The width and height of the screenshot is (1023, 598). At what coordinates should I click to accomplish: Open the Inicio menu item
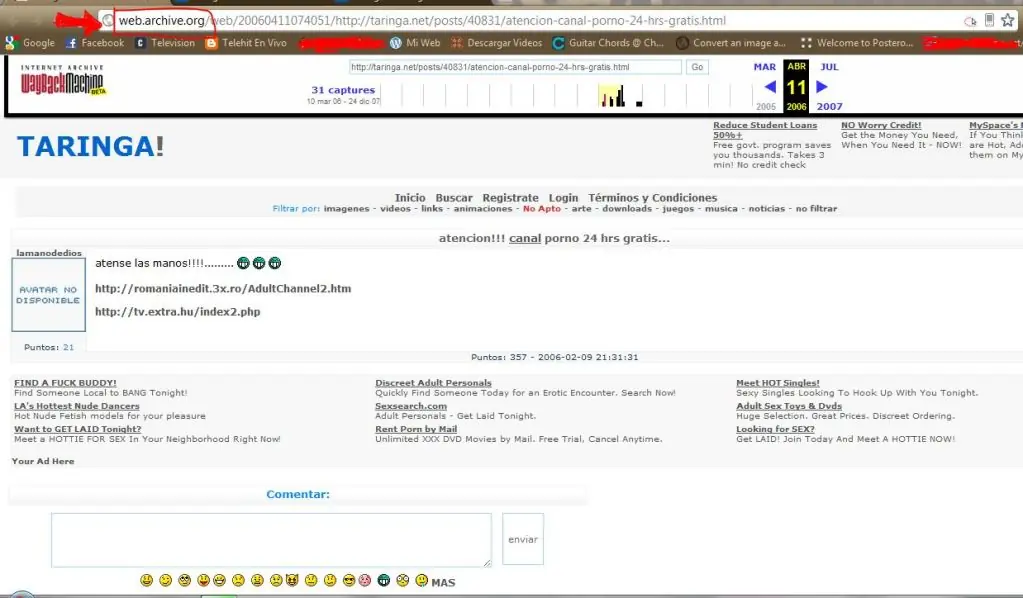tap(410, 198)
